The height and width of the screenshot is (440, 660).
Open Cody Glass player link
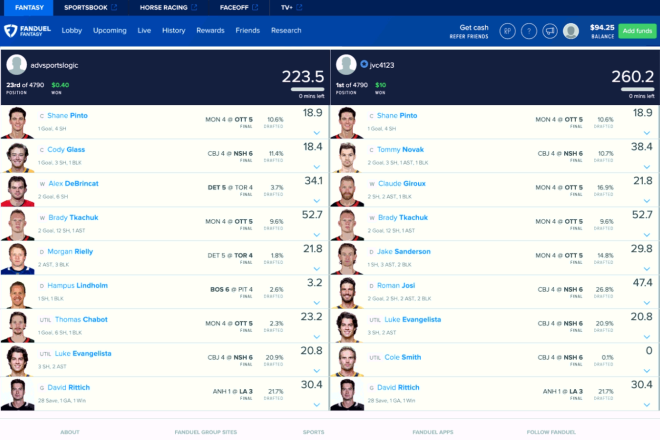(66, 149)
